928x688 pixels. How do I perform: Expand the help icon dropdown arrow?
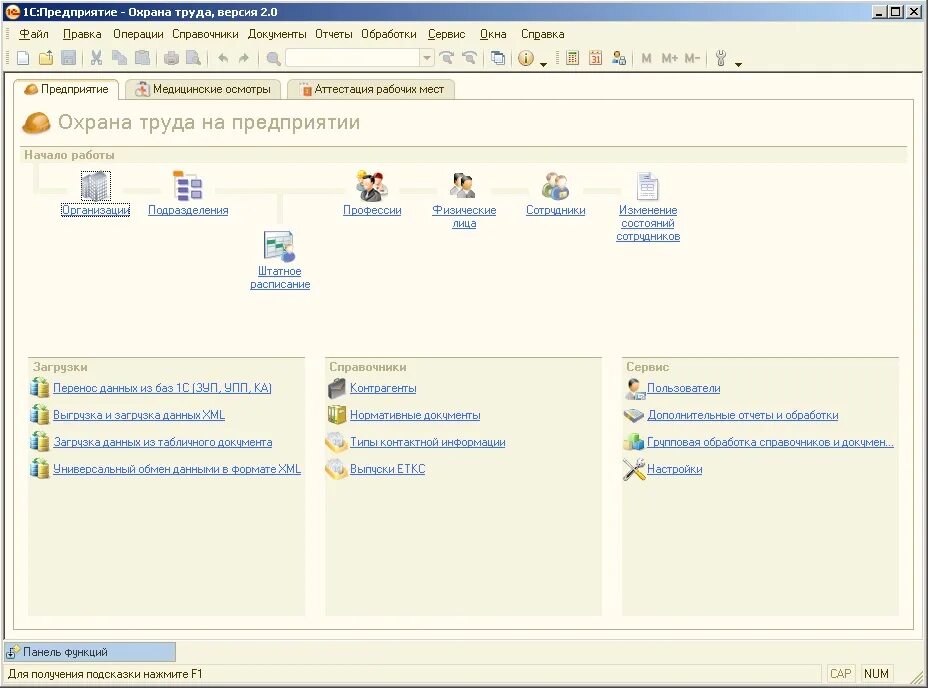(x=543, y=64)
